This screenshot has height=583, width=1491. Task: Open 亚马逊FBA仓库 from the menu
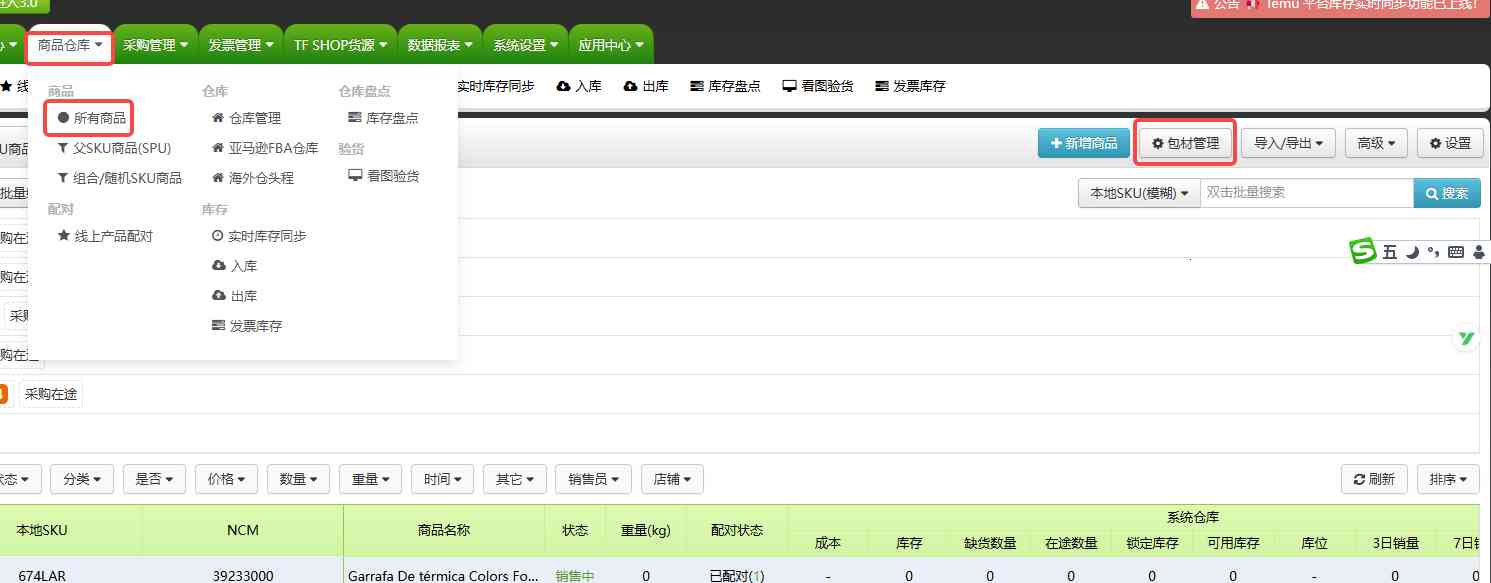coord(264,148)
